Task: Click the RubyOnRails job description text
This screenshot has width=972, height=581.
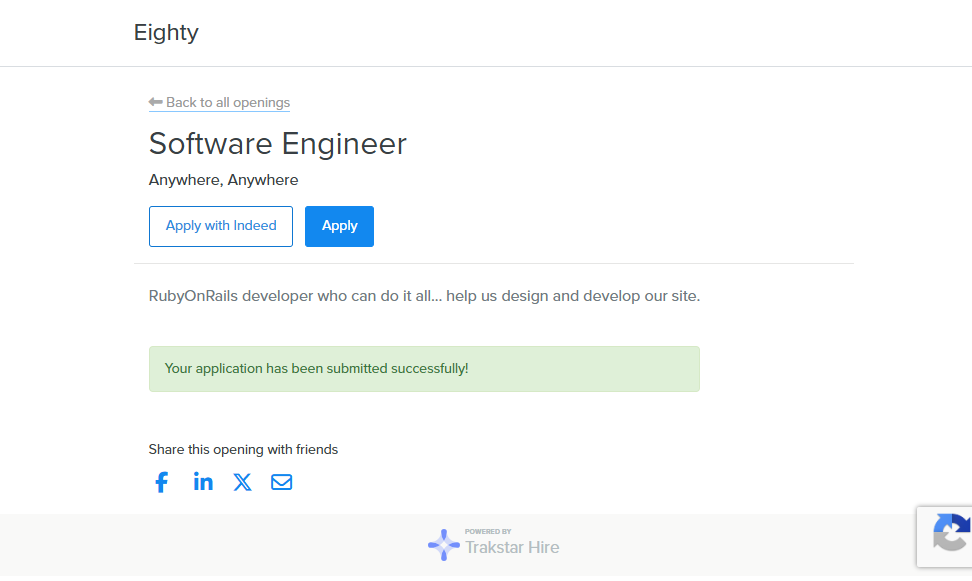Action: tap(424, 296)
